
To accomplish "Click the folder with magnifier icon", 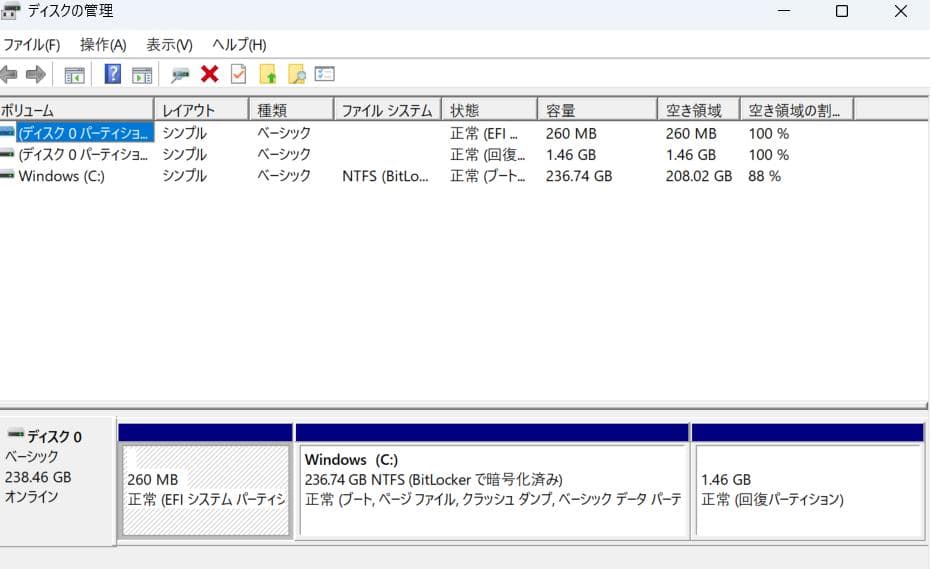I will [297, 74].
